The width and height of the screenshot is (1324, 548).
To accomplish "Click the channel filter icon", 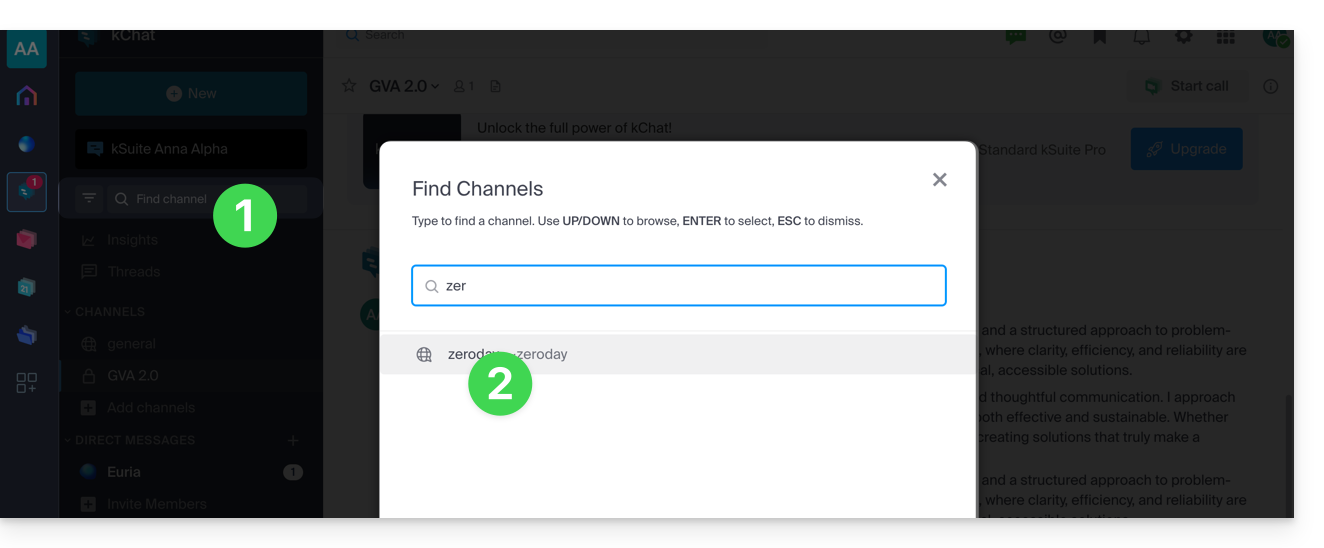I will [x=89, y=199].
